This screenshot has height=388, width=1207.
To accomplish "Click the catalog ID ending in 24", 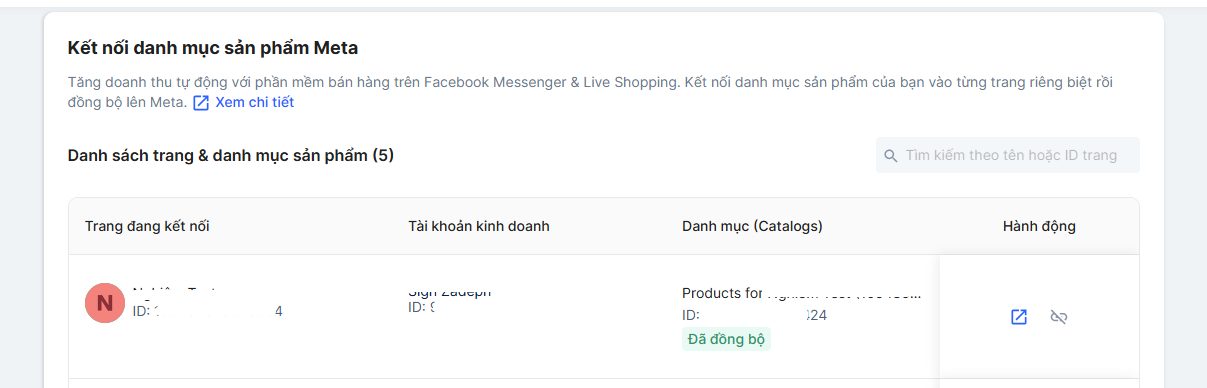I will pyautogui.click(x=754, y=315).
